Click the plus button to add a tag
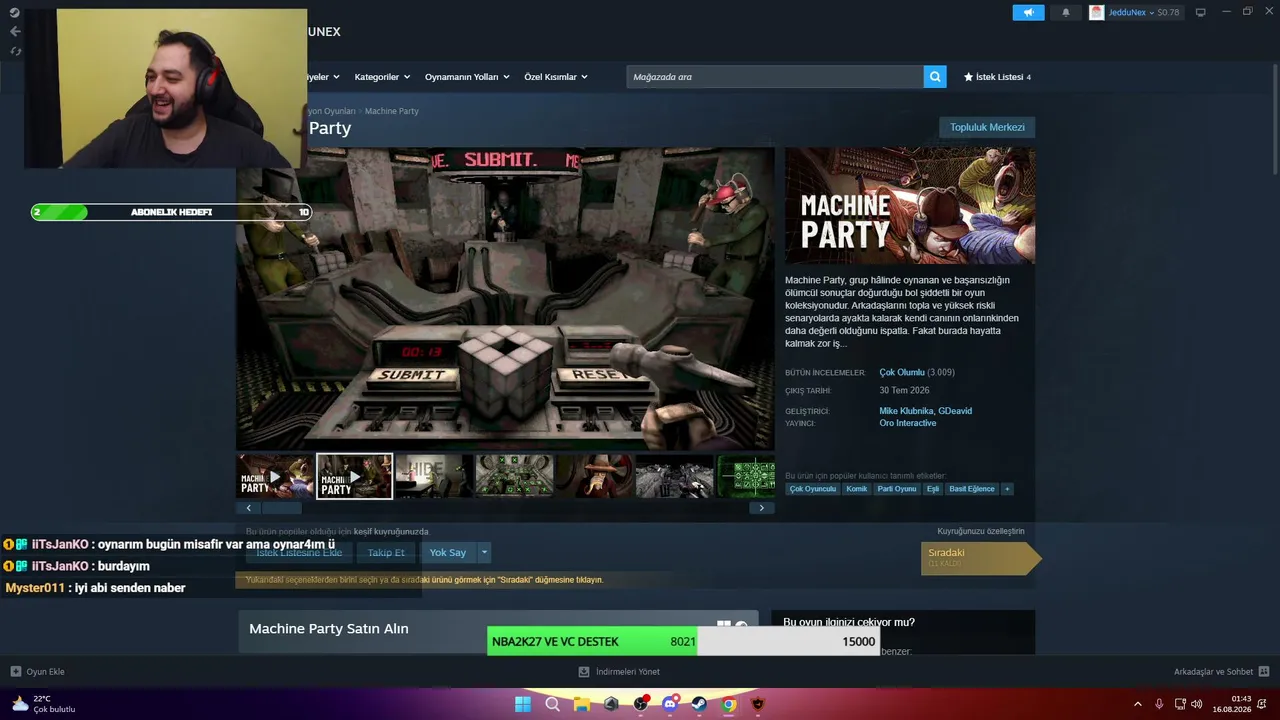Screen dimensions: 1280x720 1007,489
